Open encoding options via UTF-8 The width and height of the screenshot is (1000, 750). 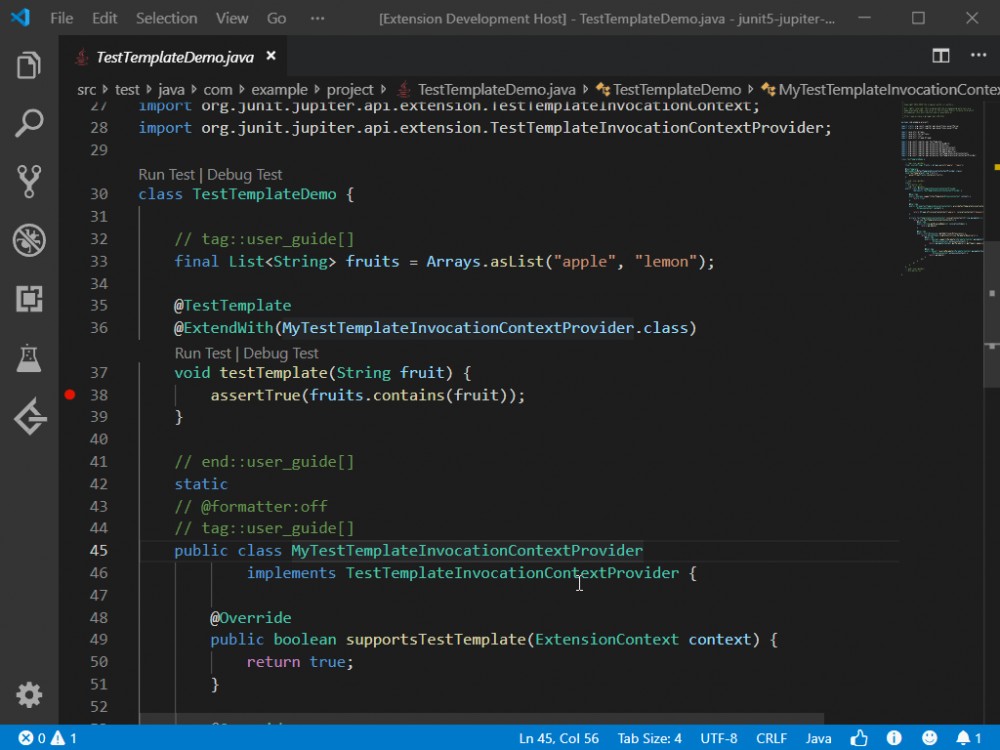pyautogui.click(x=718, y=738)
